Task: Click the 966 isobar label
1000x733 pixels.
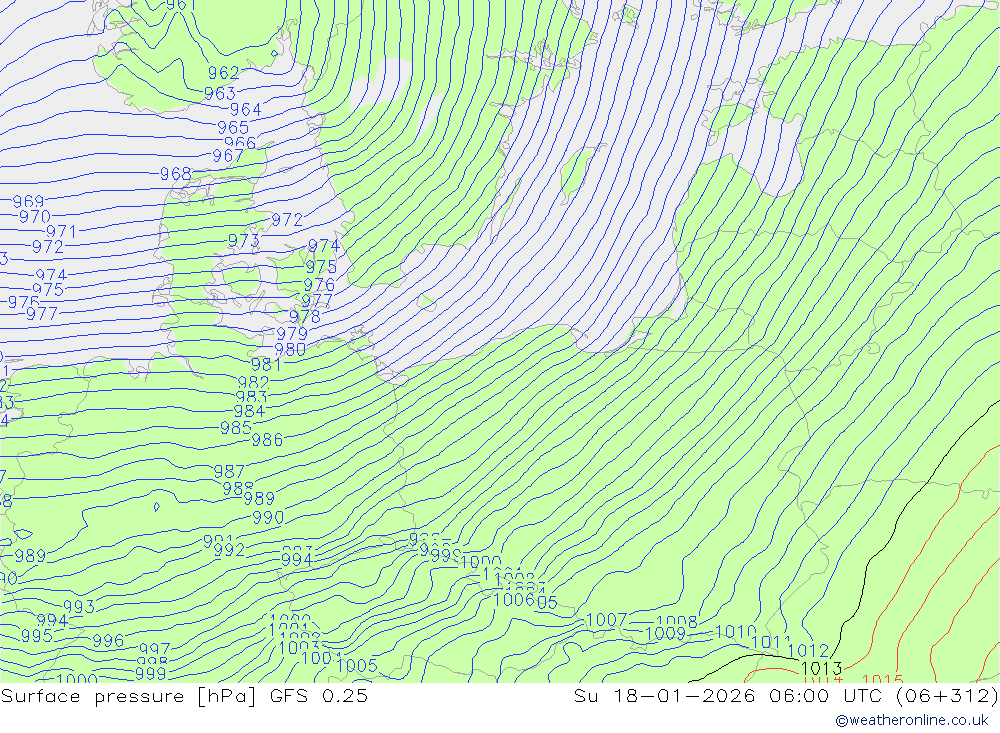Action: 240,143
